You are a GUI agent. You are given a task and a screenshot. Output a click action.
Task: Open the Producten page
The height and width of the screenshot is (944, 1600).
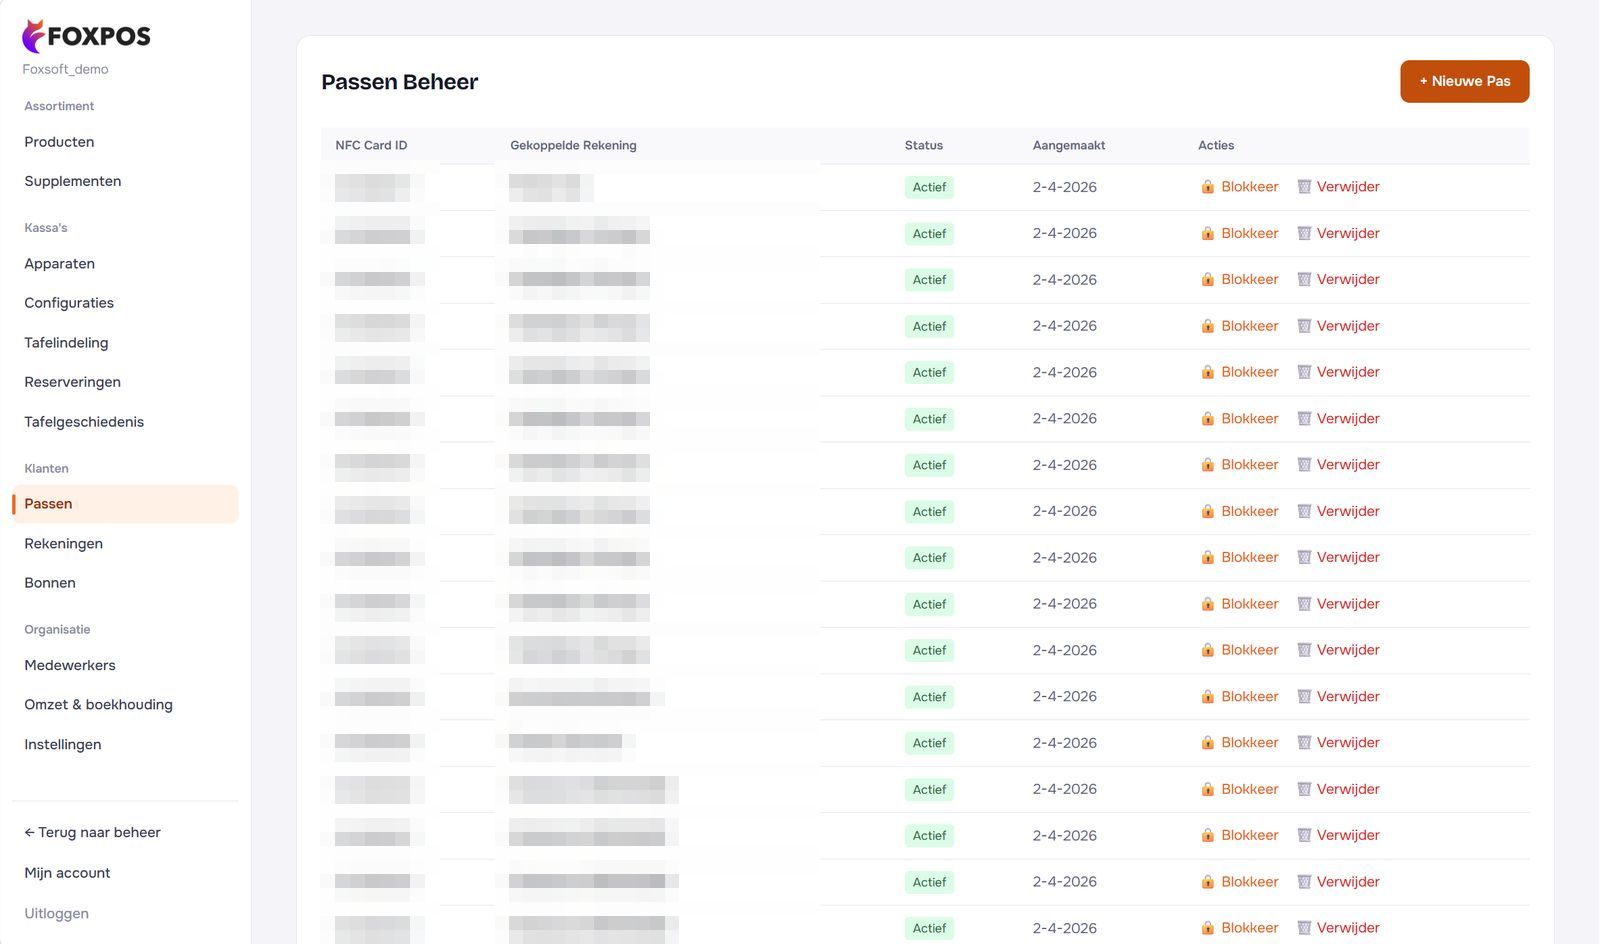pyautogui.click(x=59, y=142)
